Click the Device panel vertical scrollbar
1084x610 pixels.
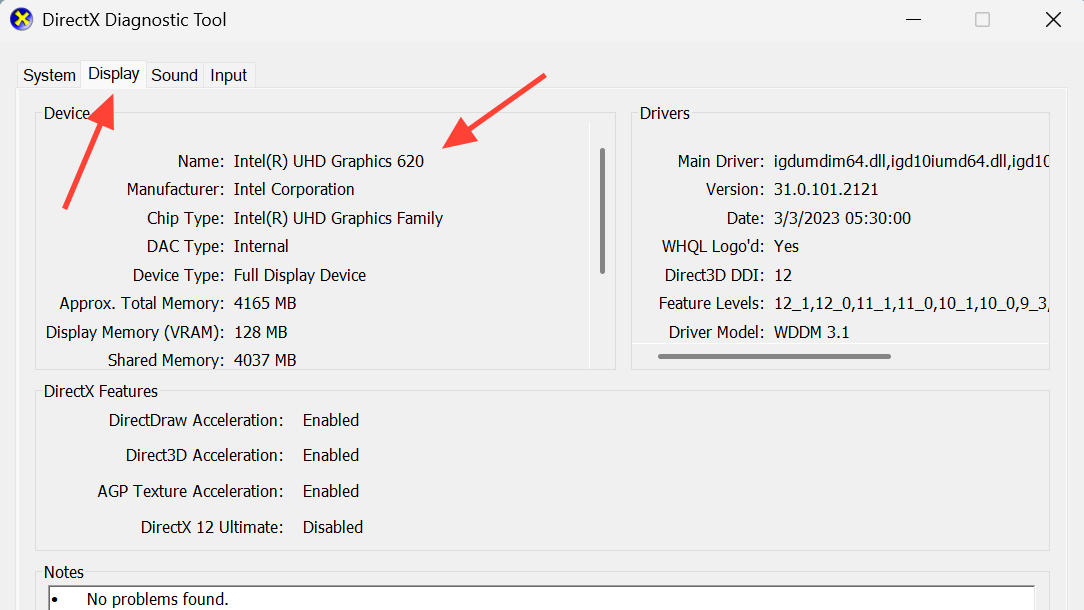point(602,211)
